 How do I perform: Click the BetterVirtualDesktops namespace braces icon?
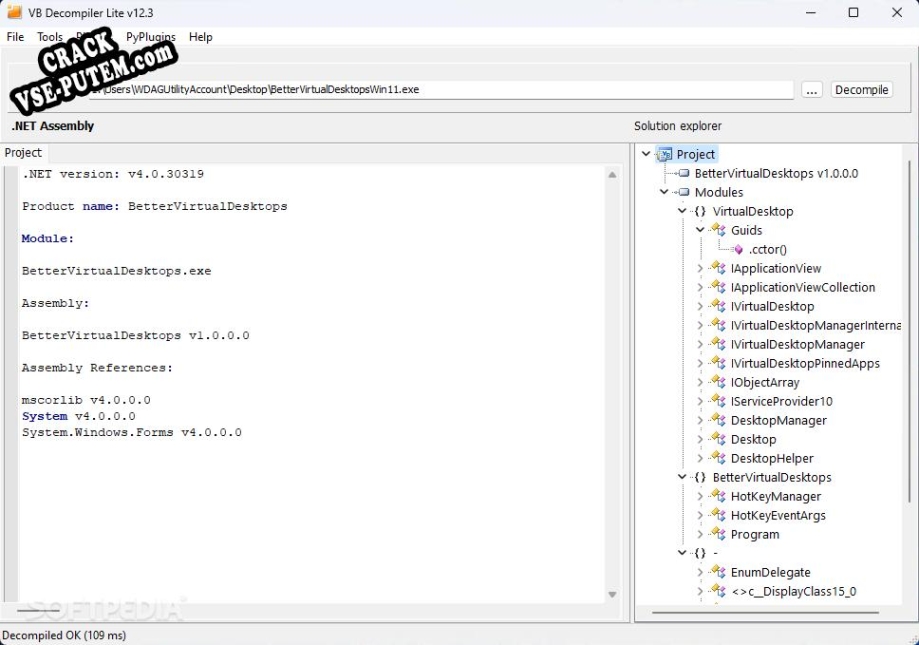pos(700,477)
